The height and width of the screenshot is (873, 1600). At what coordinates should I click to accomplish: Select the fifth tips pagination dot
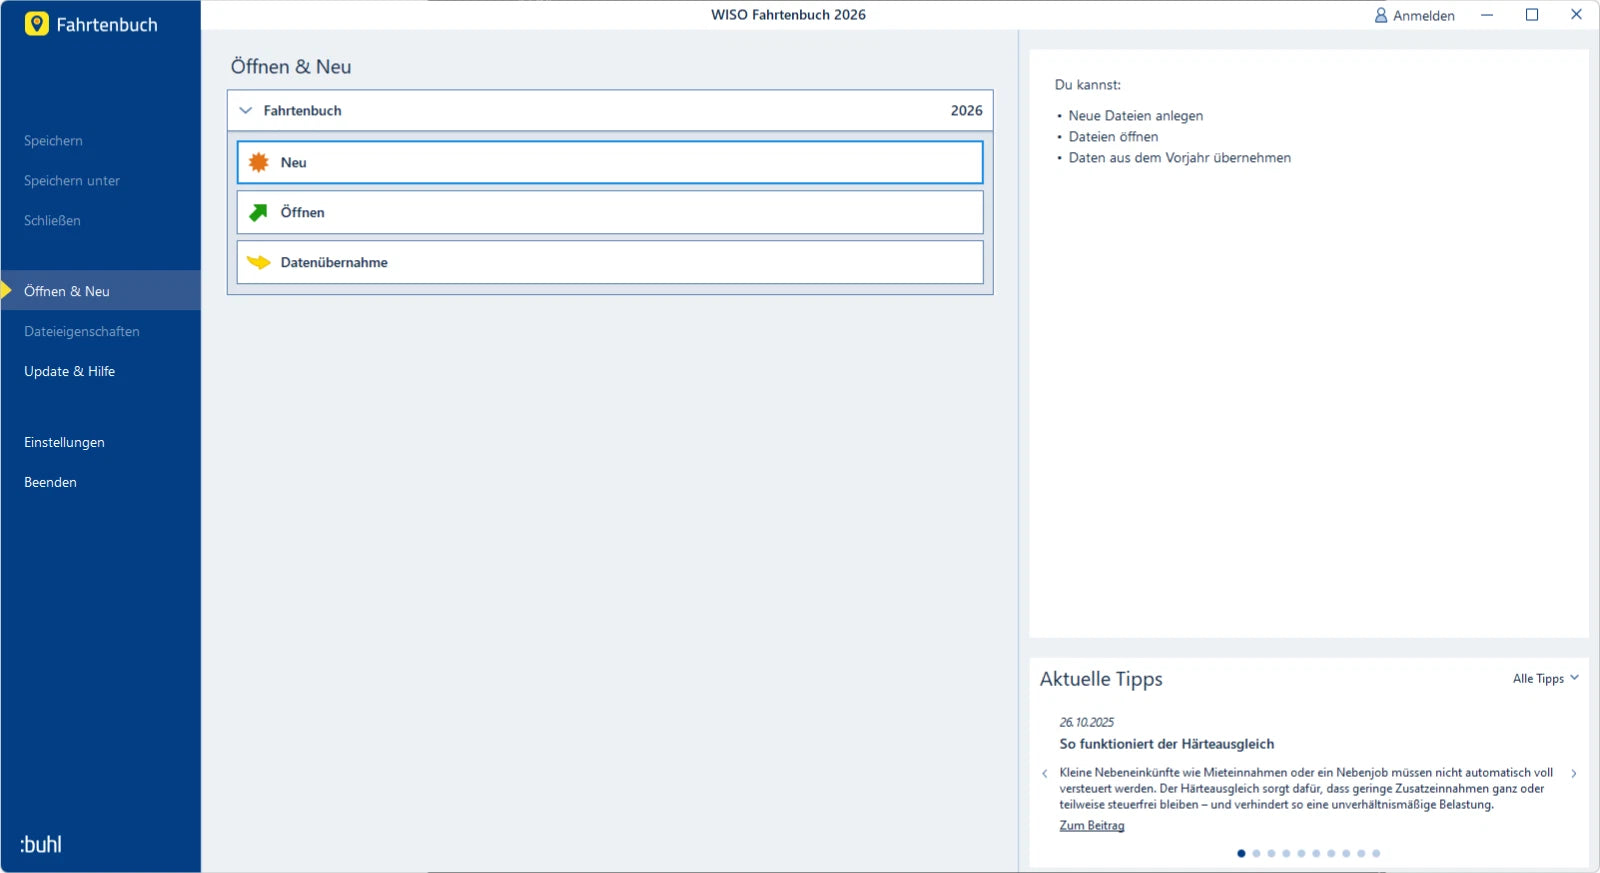click(x=1301, y=853)
